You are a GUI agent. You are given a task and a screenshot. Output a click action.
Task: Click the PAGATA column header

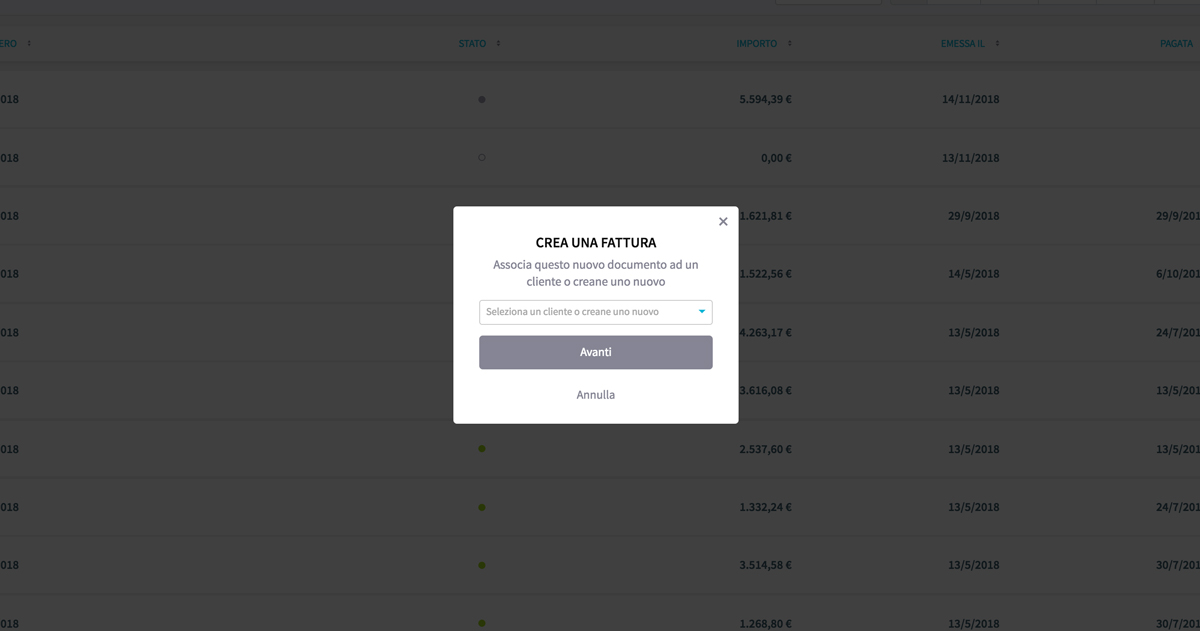pyautogui.click(x=1176, y=44)
